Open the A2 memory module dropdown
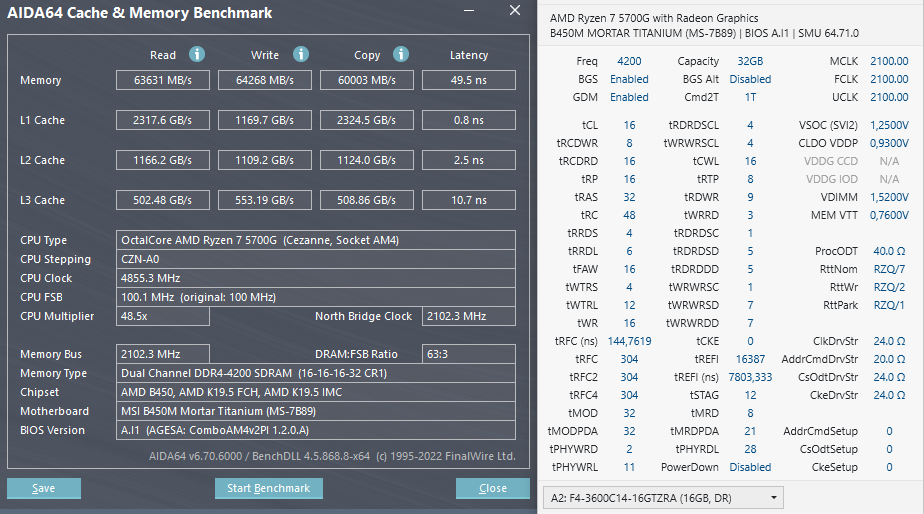This screenshot has height=514, width=924. [x=663, y=498]
